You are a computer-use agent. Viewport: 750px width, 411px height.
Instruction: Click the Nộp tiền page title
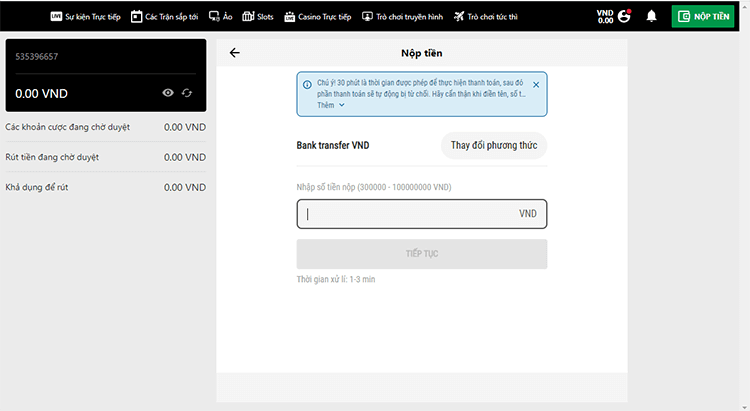[x=421, y=53]
